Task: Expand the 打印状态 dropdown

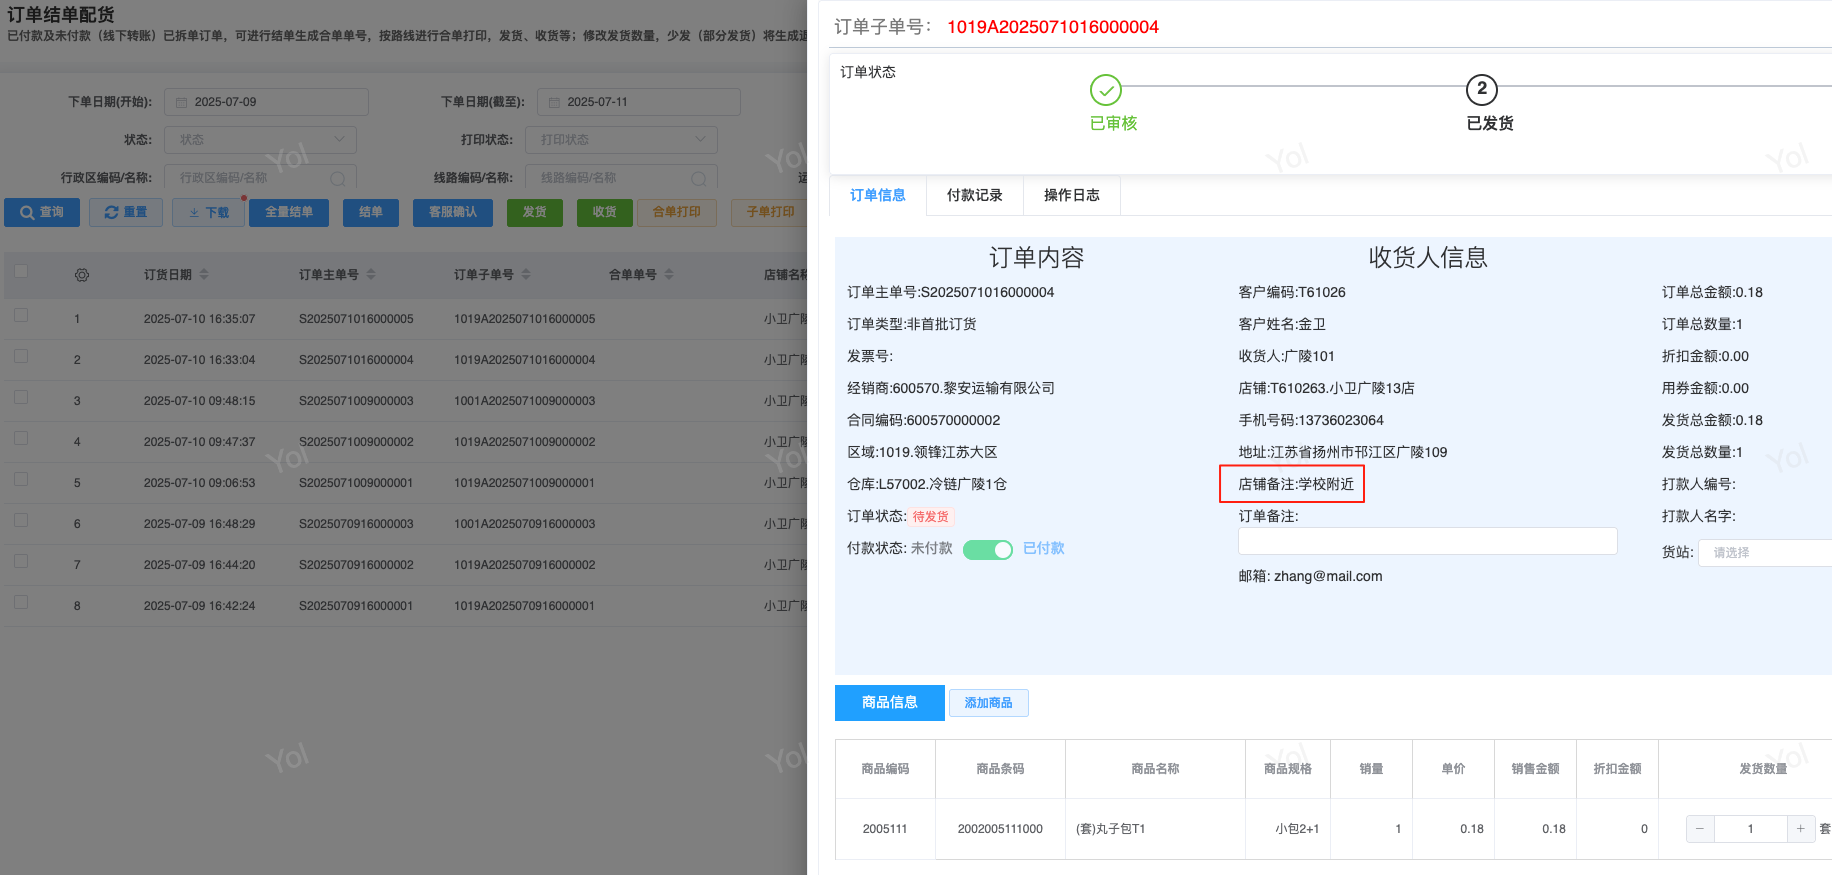Action: click(621, 140)
